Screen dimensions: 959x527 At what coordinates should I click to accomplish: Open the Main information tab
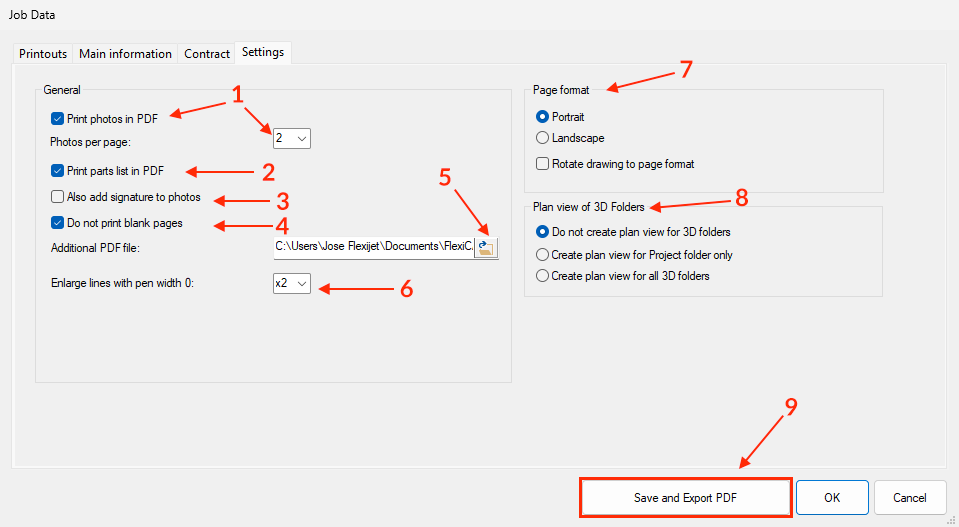tap(125, 54)
